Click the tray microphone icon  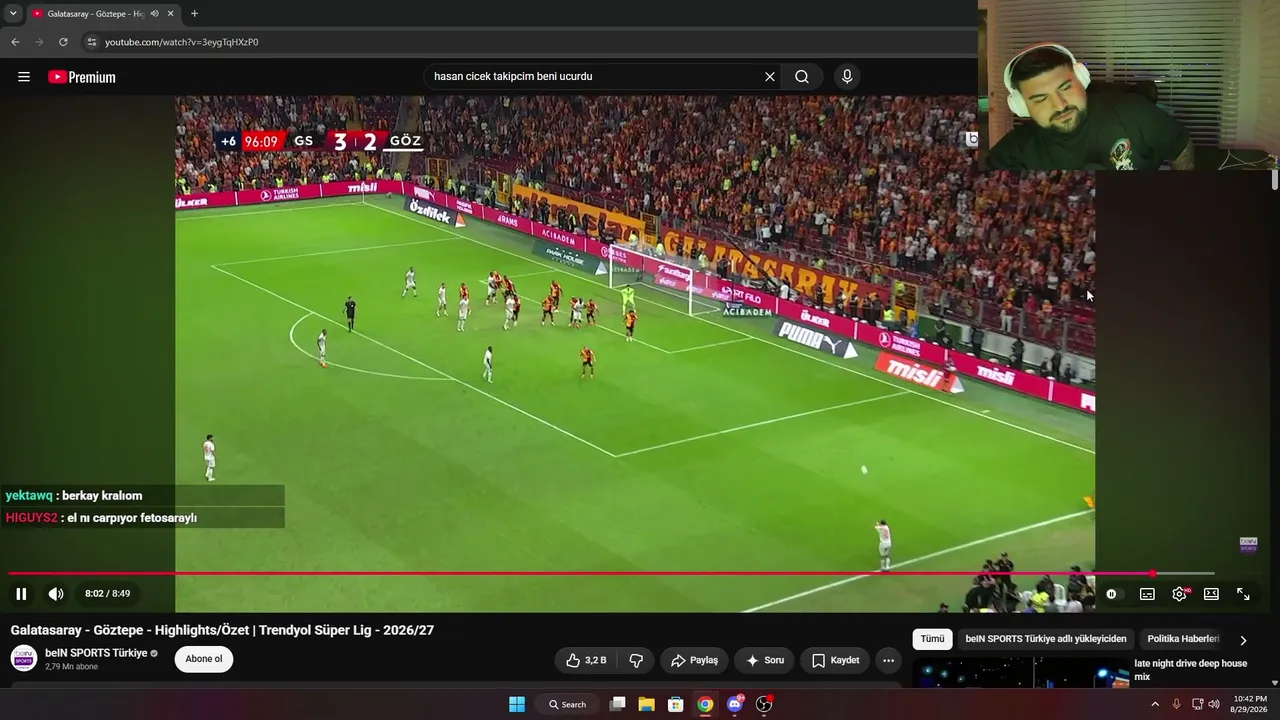(1177, 704)
